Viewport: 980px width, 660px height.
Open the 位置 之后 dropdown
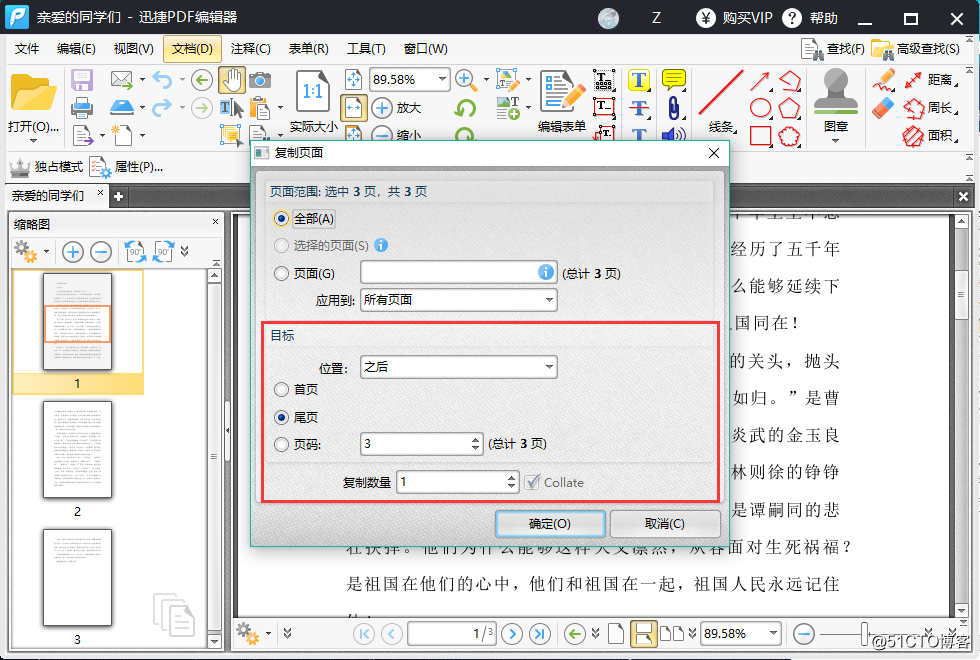click(459, 367)
